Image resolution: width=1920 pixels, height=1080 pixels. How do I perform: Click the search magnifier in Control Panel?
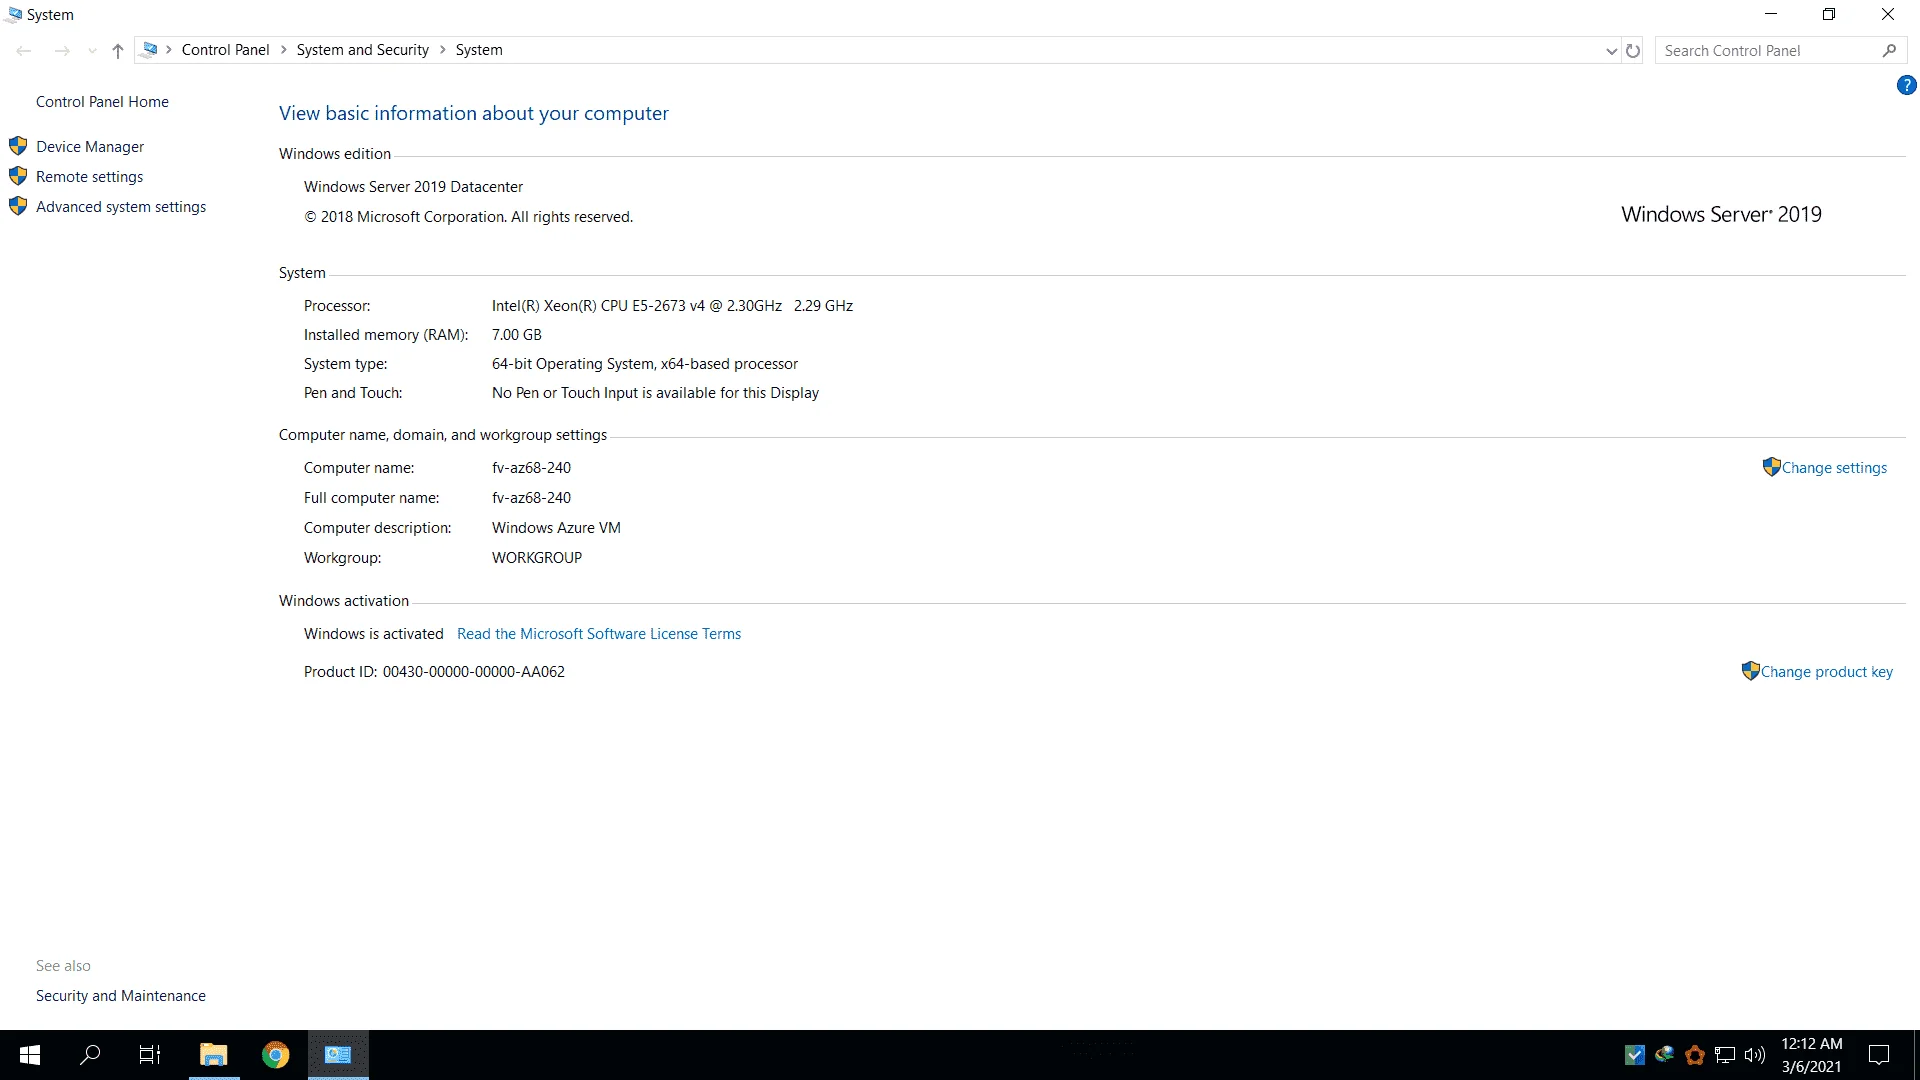tap(1889, 51)
